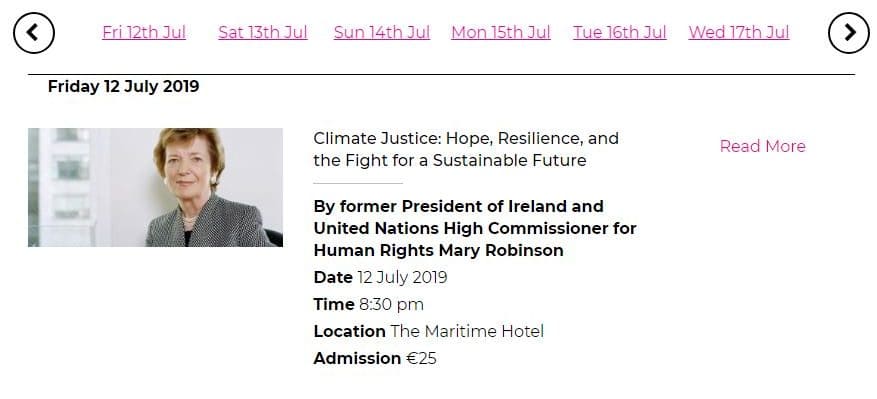Open the Sat 13th Jul schedule
This screenshot has width=877, height=399.
pyautogui.click(x=263, y=32)
